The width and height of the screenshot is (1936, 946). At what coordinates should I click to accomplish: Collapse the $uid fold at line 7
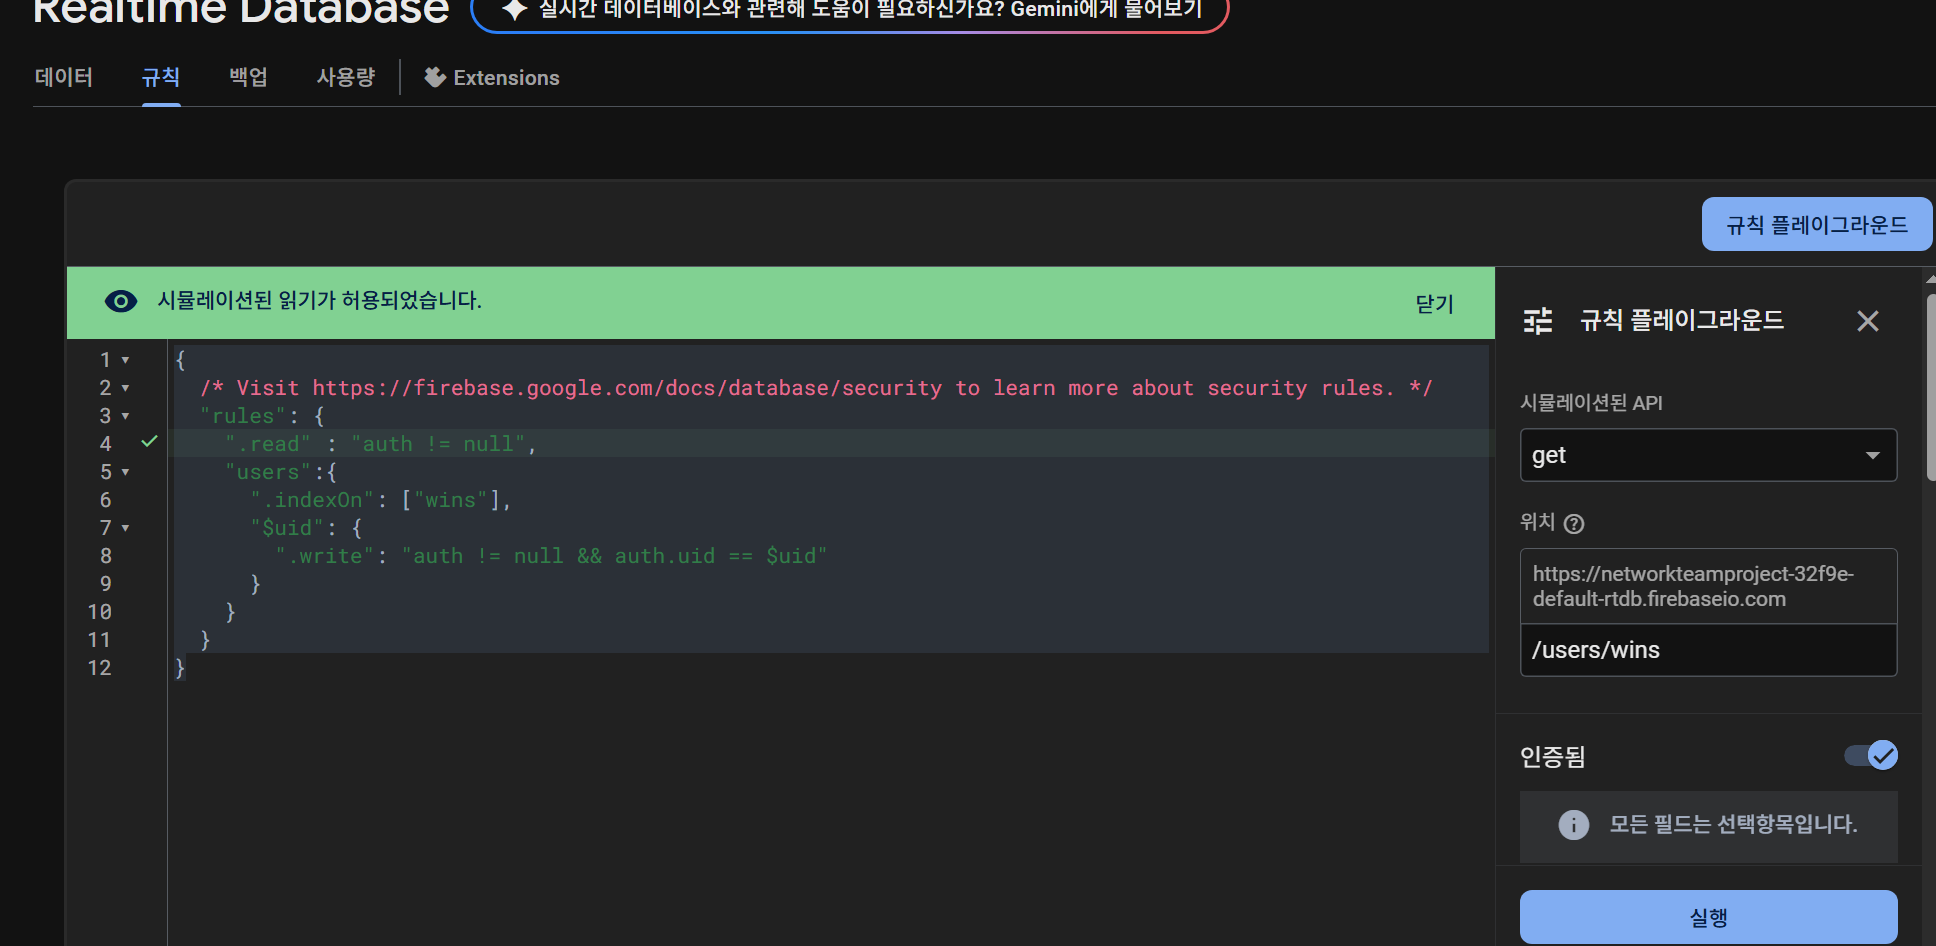(x=125, y=528)
